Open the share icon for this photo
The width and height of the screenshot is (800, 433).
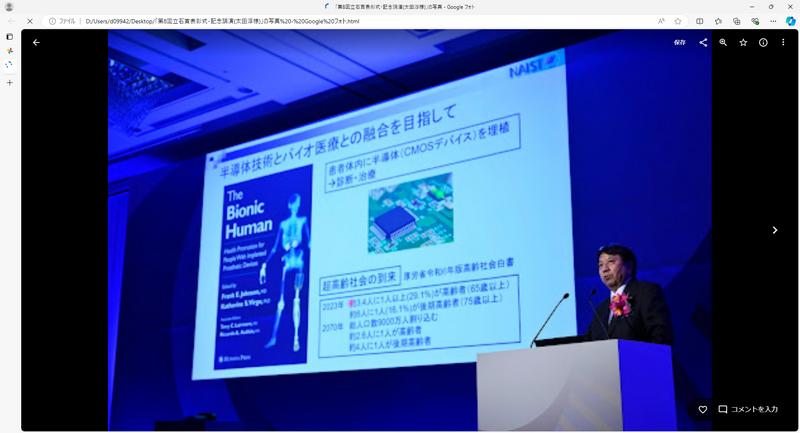(x=703, y=43)
